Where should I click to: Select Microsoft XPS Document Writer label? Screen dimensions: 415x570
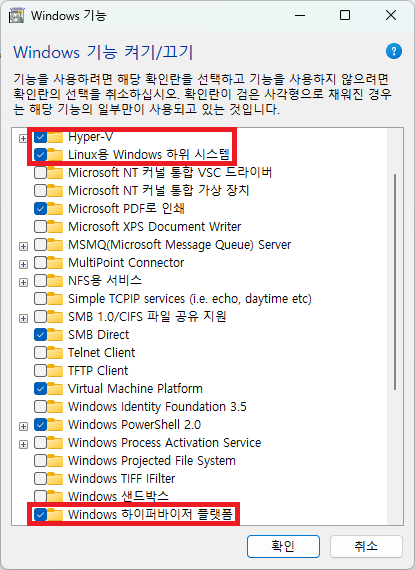click(x=154, y=227)
